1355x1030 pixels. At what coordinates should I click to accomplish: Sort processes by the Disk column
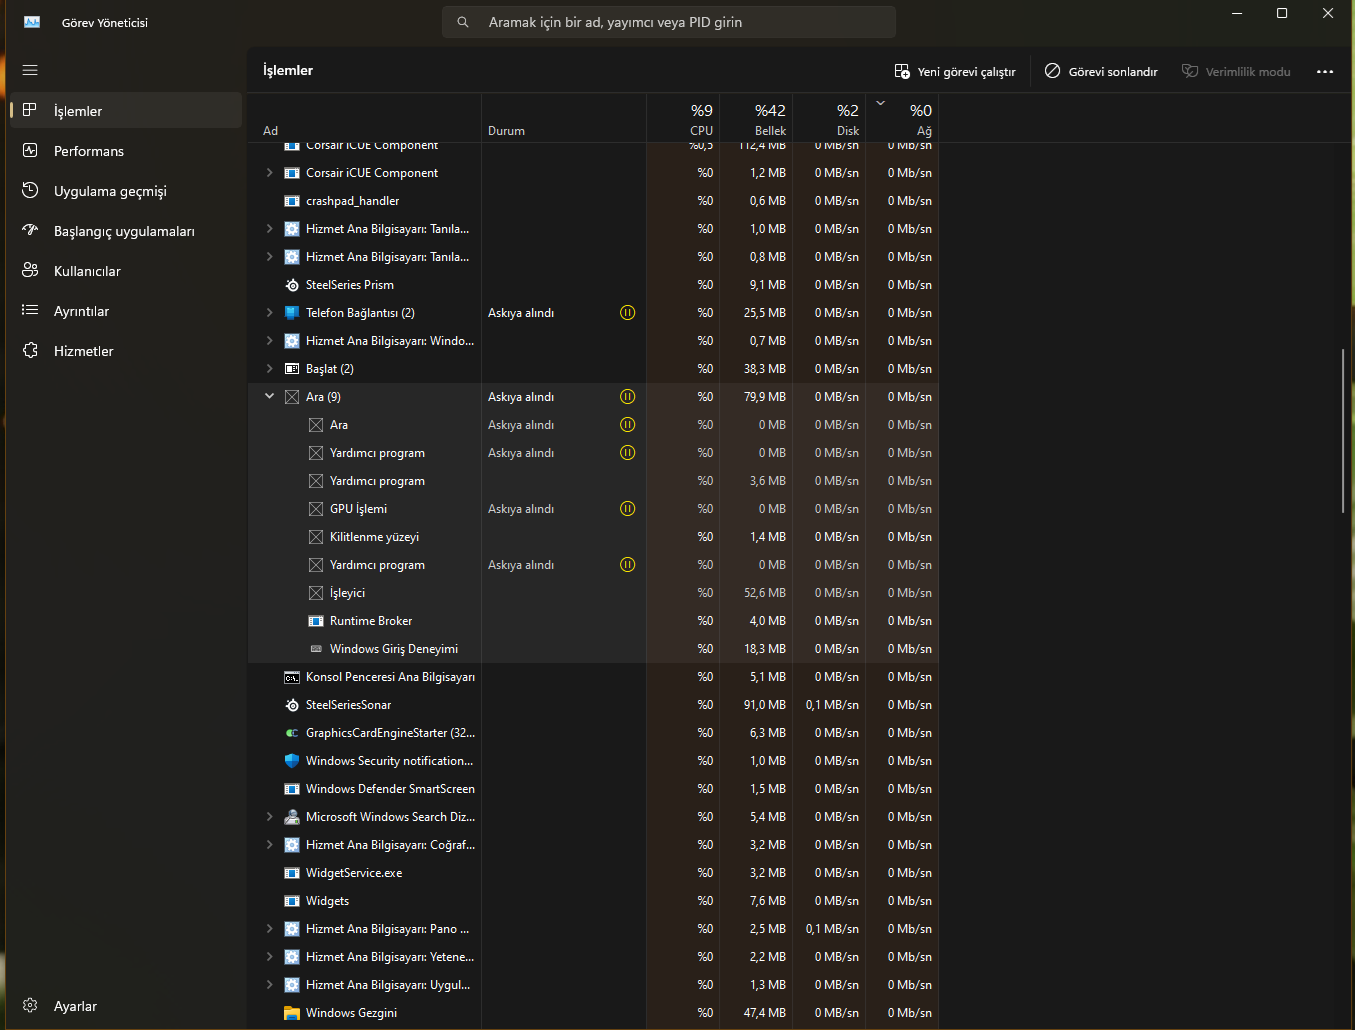tap(829, 119)
